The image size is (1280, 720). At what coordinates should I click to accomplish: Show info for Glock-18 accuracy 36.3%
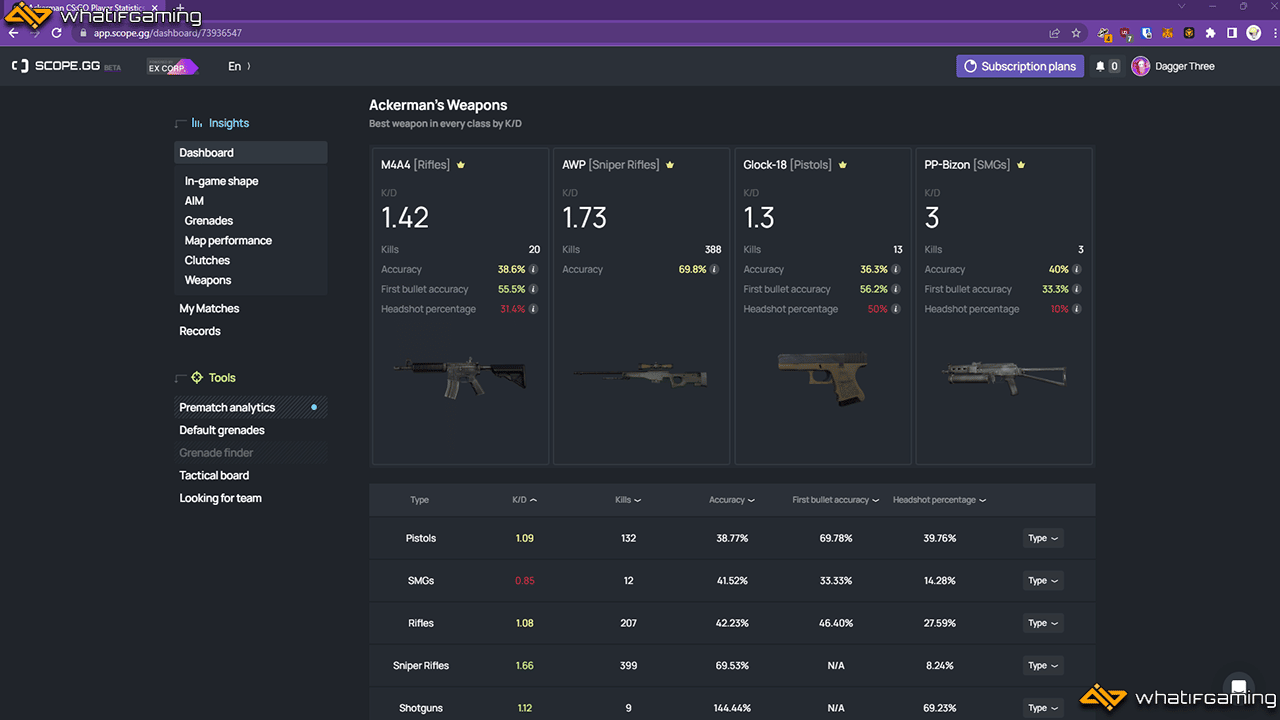896,269
